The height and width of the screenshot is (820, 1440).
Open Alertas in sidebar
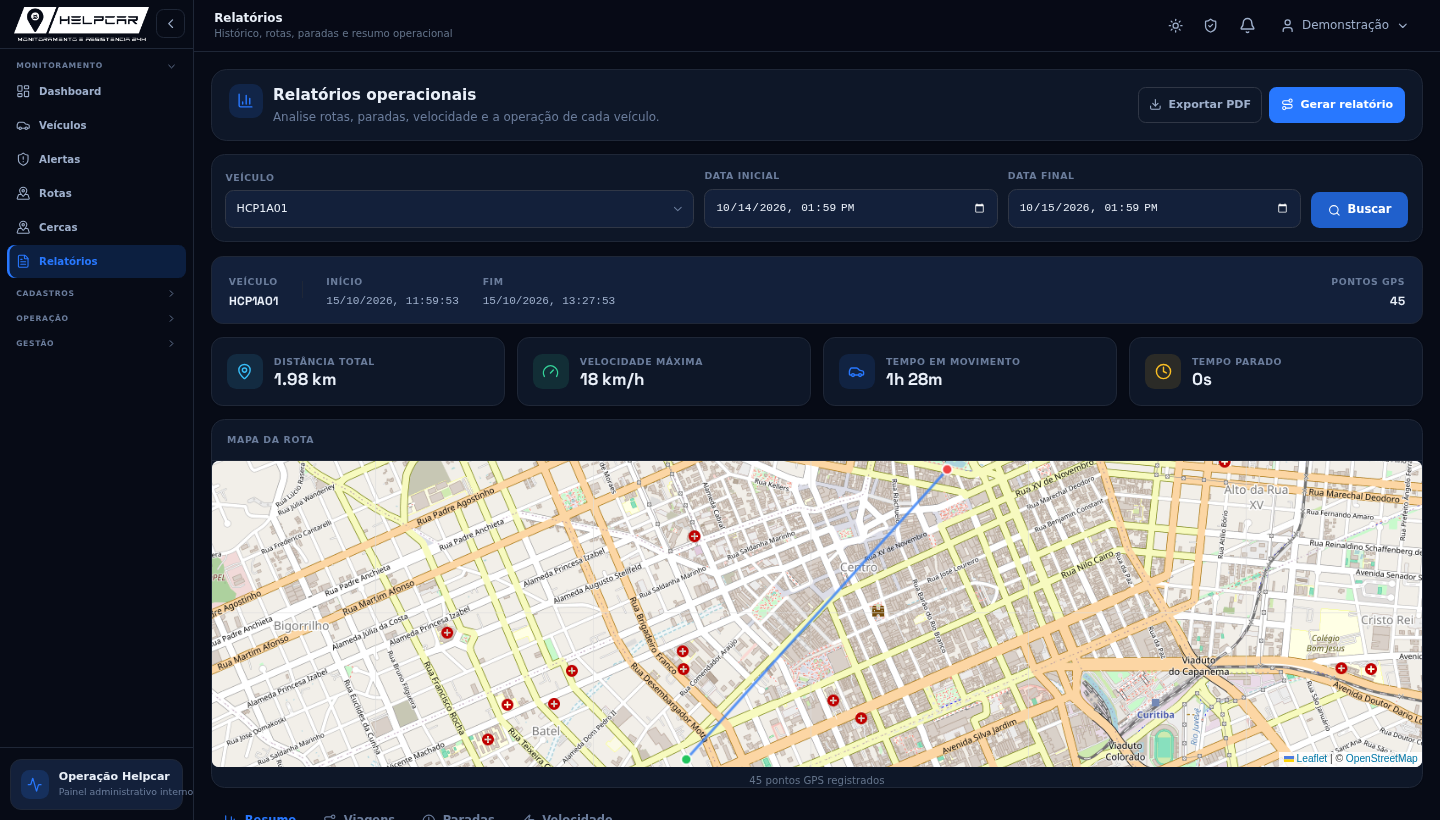click(96, 159)
